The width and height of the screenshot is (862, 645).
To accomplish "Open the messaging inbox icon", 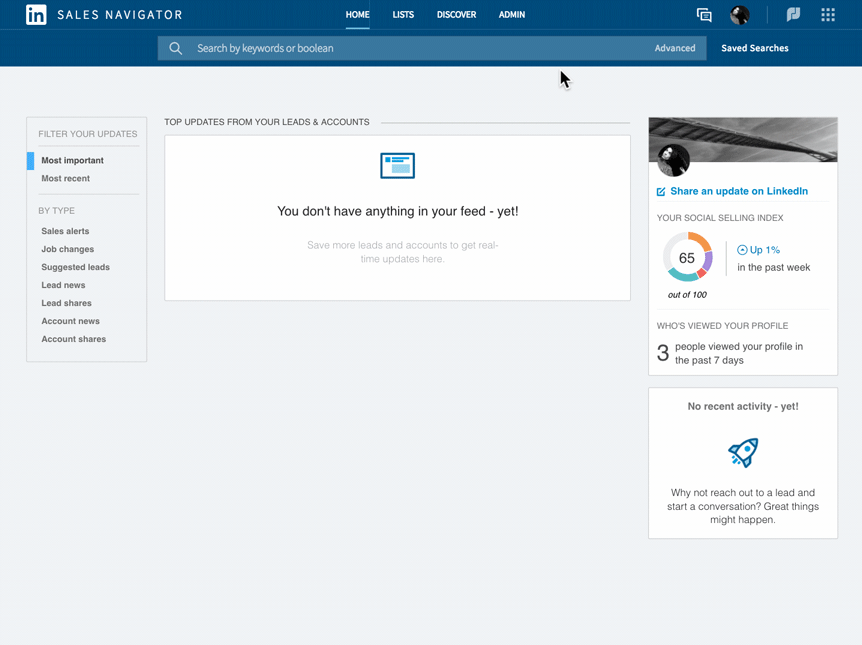I will tap(704, 15).
